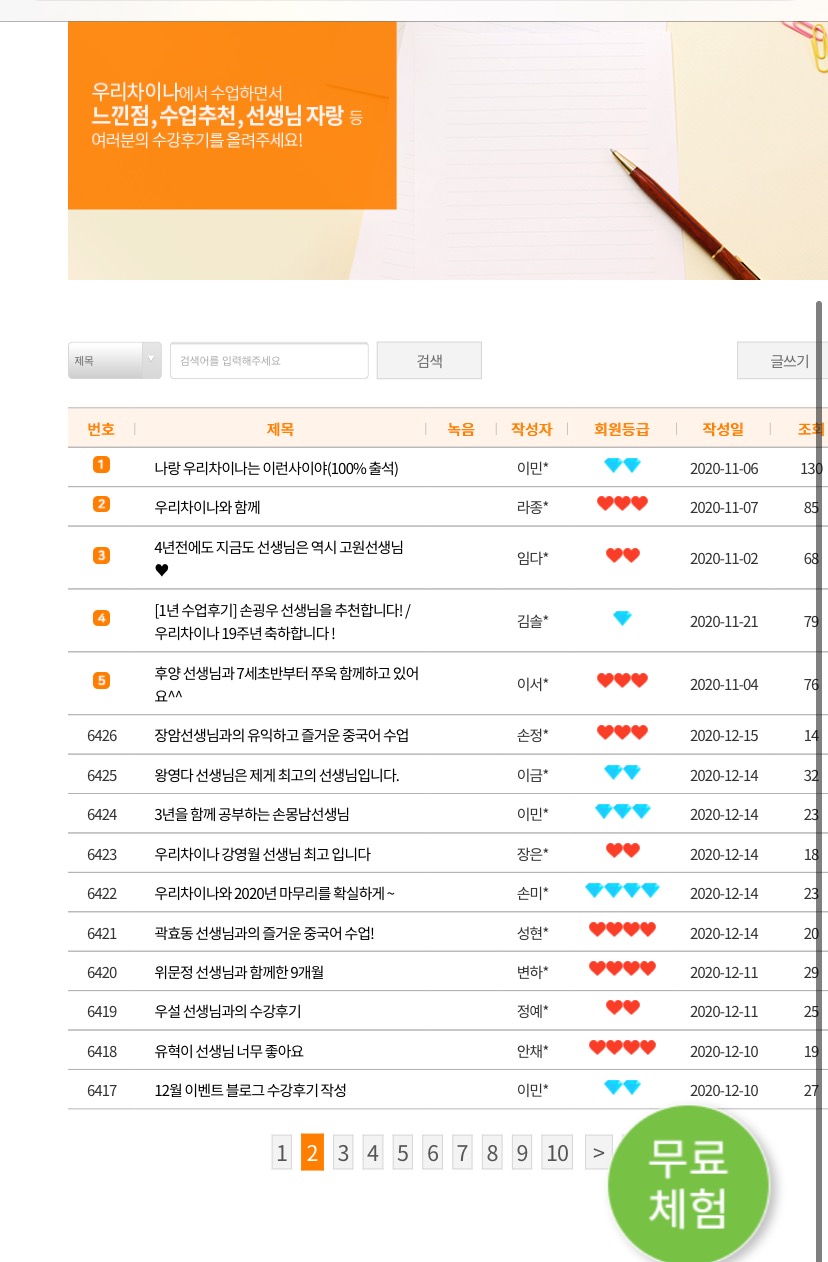The height and width of the screenshot is (1262, 828).
Task: Open post 우리차이나와 2020년 마무리를 확실하게
Action: pos(274,893)
